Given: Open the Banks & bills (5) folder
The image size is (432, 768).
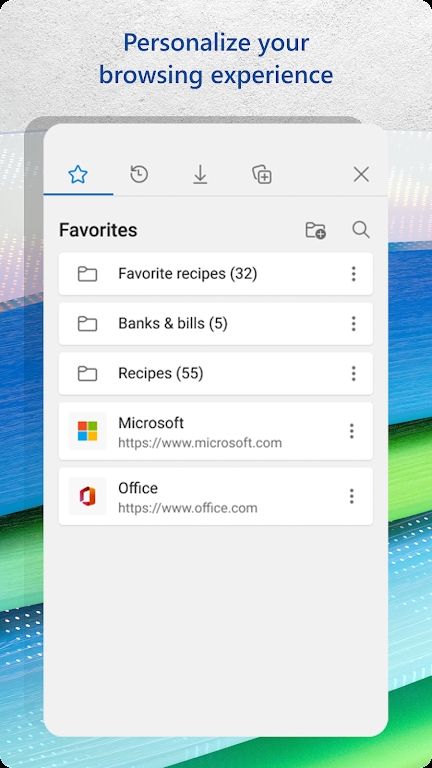Looking at the screenshot, I should [x=216, y=324].
